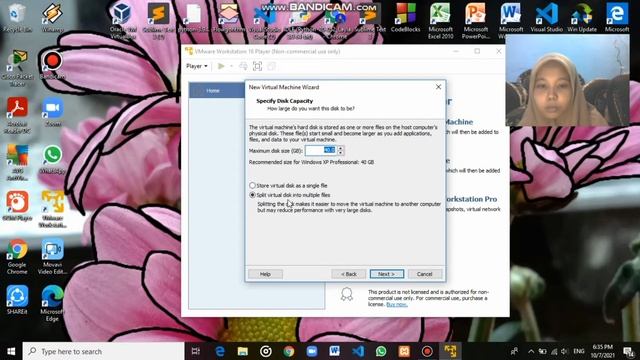Open the SHAREit desktop shortcut

pyautogui.click(x=17, y=300)
